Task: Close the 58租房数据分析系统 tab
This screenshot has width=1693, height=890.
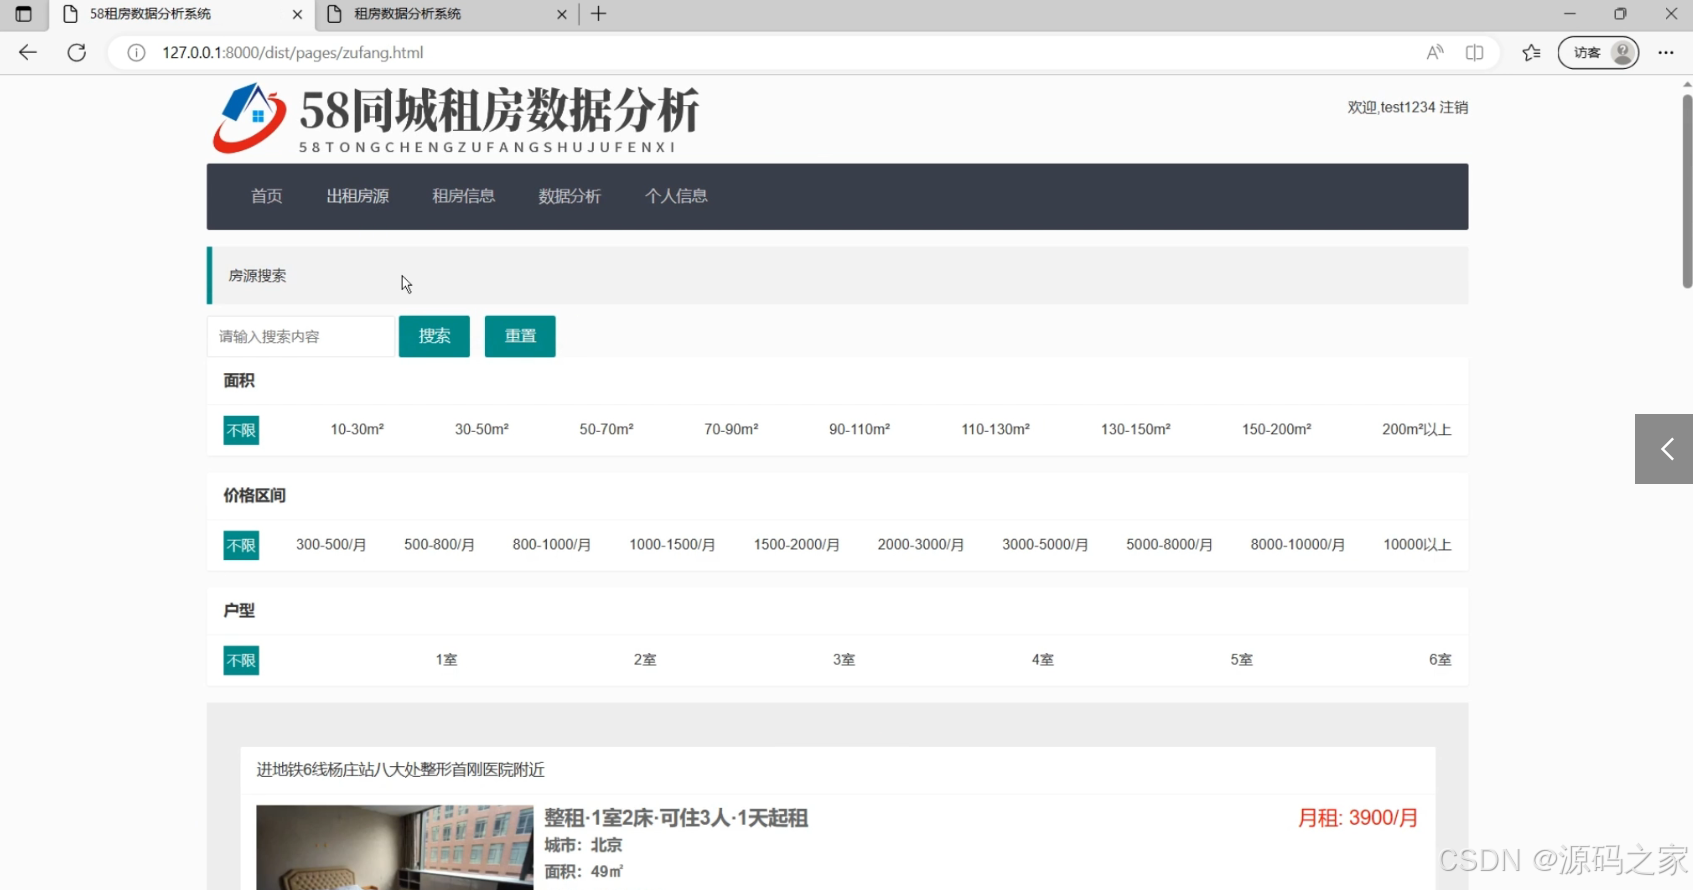Action: point(297,14)
